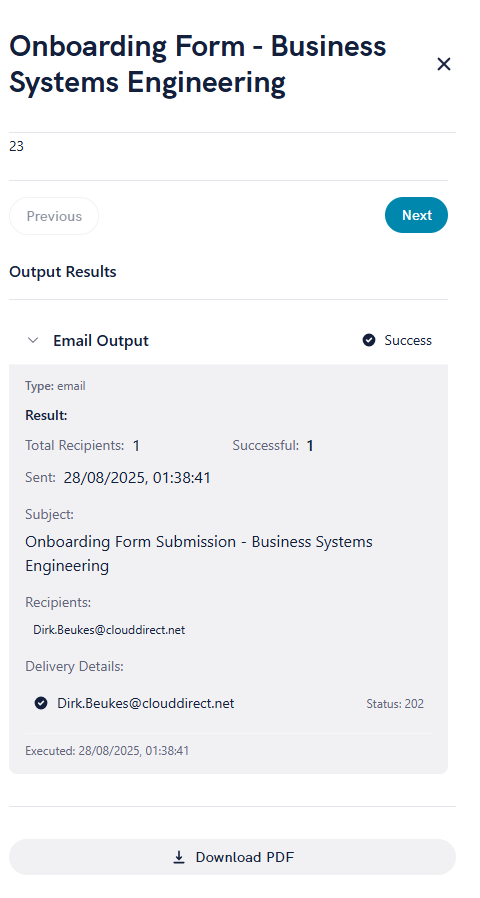Click the Onboarding Form title heading

(198, 64)
